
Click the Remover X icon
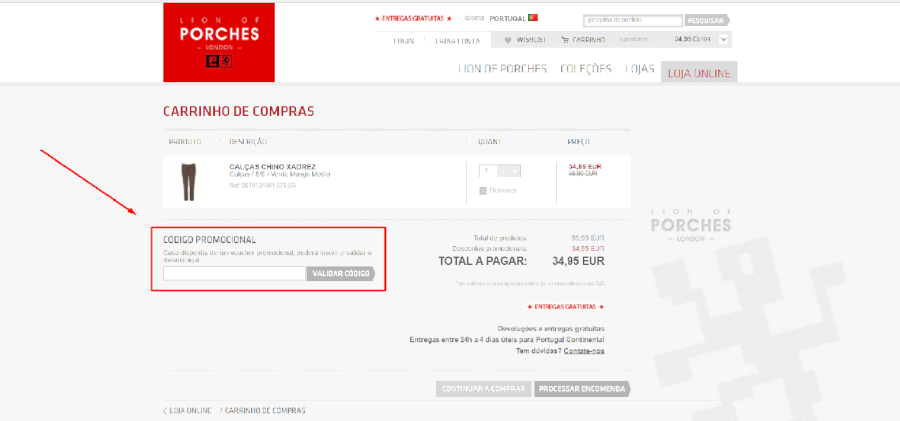coord(483,190)
